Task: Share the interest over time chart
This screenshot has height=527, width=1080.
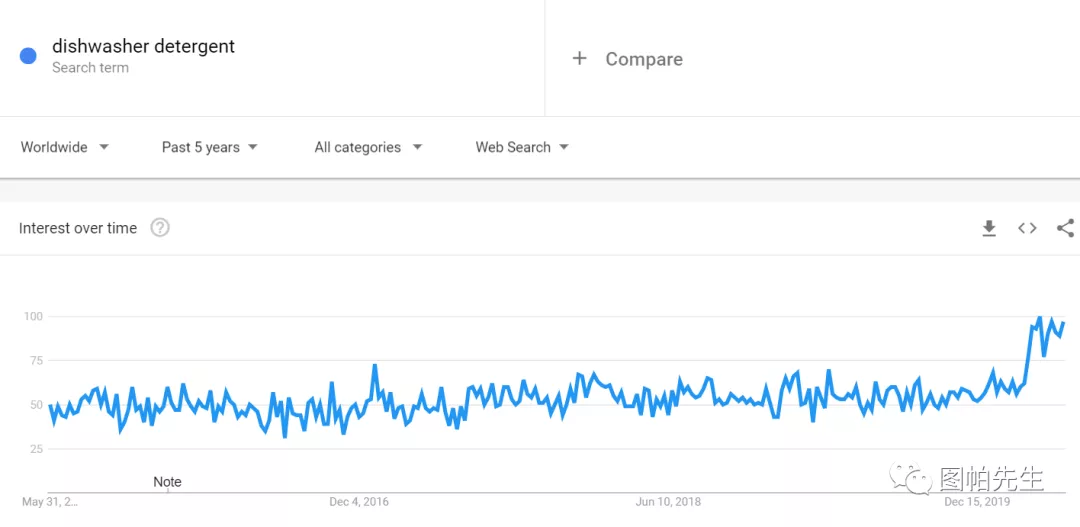Action: point(1066,228)
